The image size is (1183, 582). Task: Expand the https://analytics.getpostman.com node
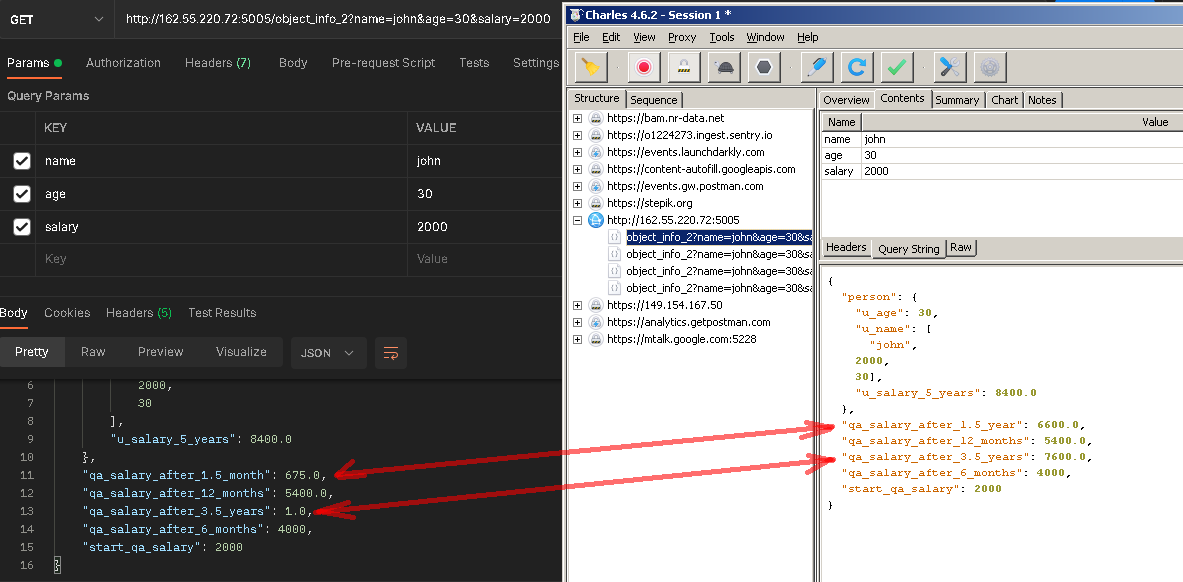(578, 322)
